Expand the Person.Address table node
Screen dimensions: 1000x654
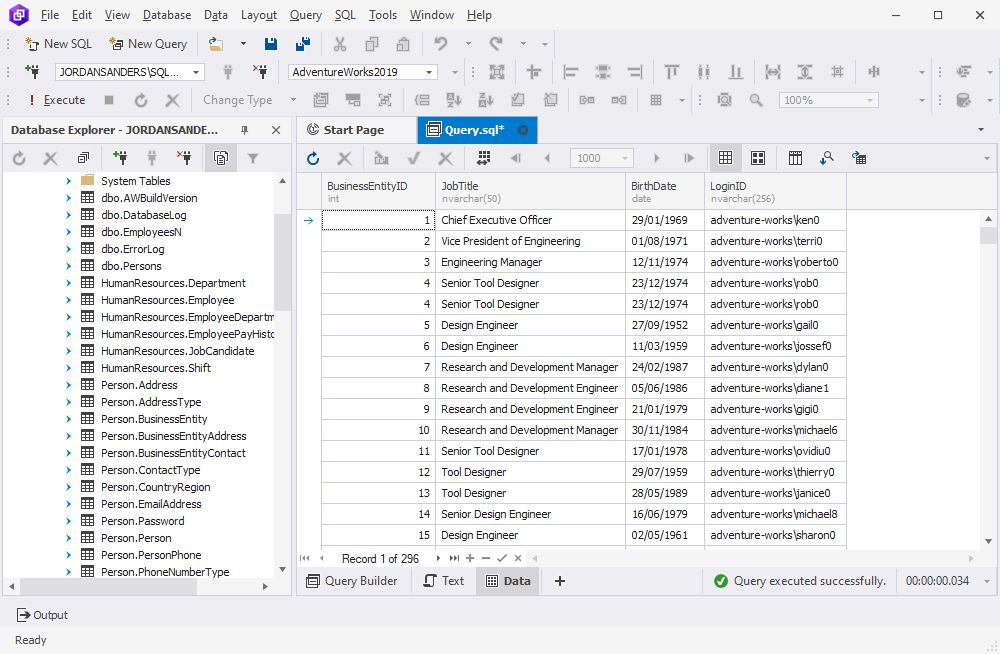point(68,385)
